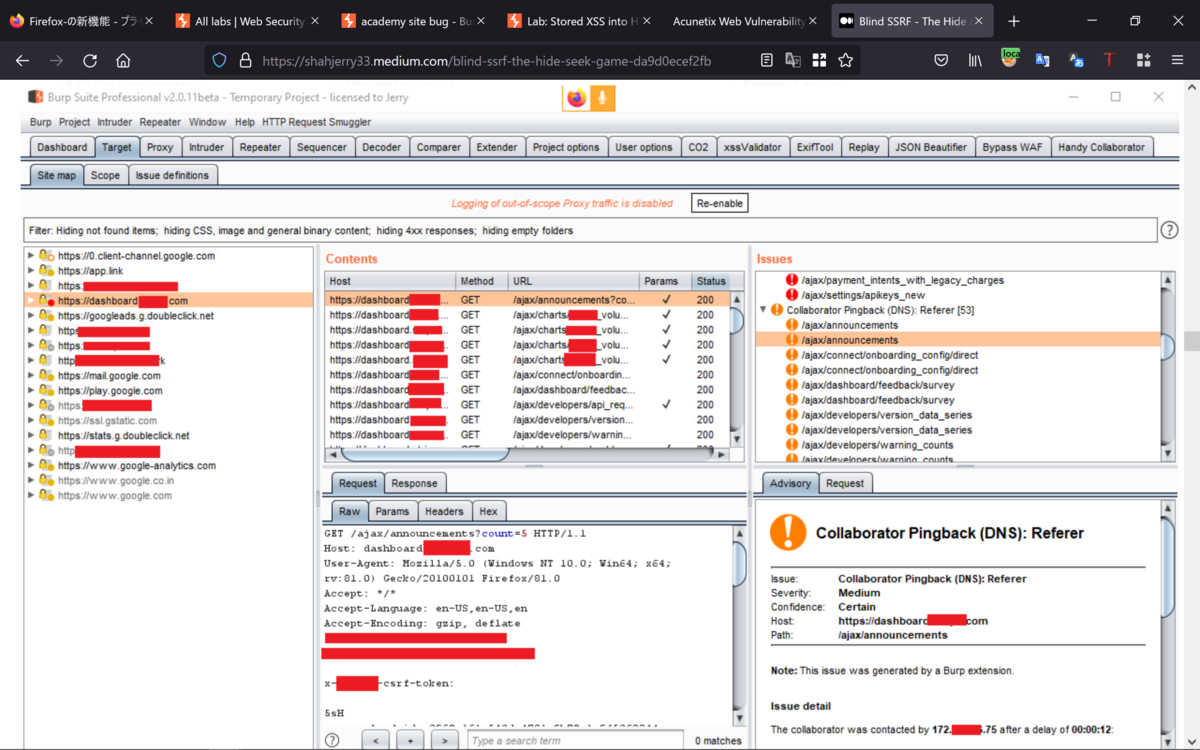Select the /ajax/payment_intents_with_legacy_charges issue
Viewport: 1200px width, 750px height.
[x=902, y=280]
